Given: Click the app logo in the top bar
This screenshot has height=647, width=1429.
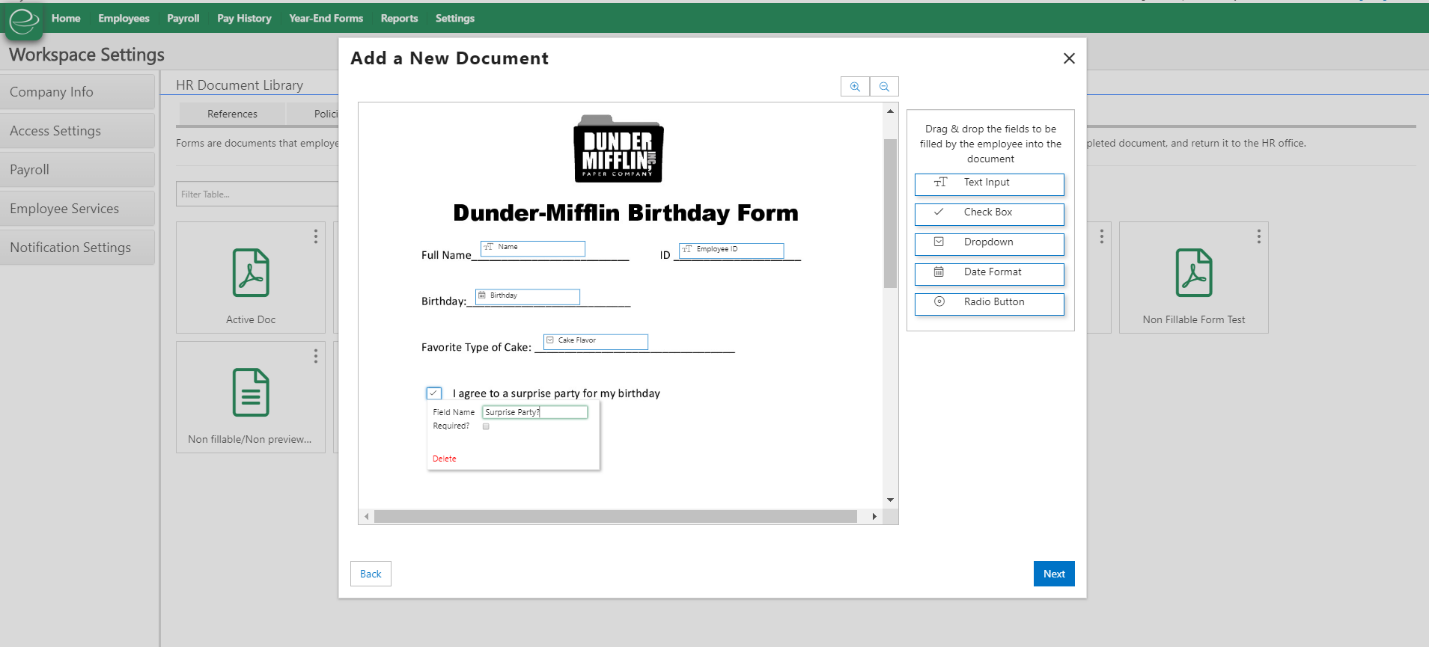Looking at the screenshot, I should (23, 19).
